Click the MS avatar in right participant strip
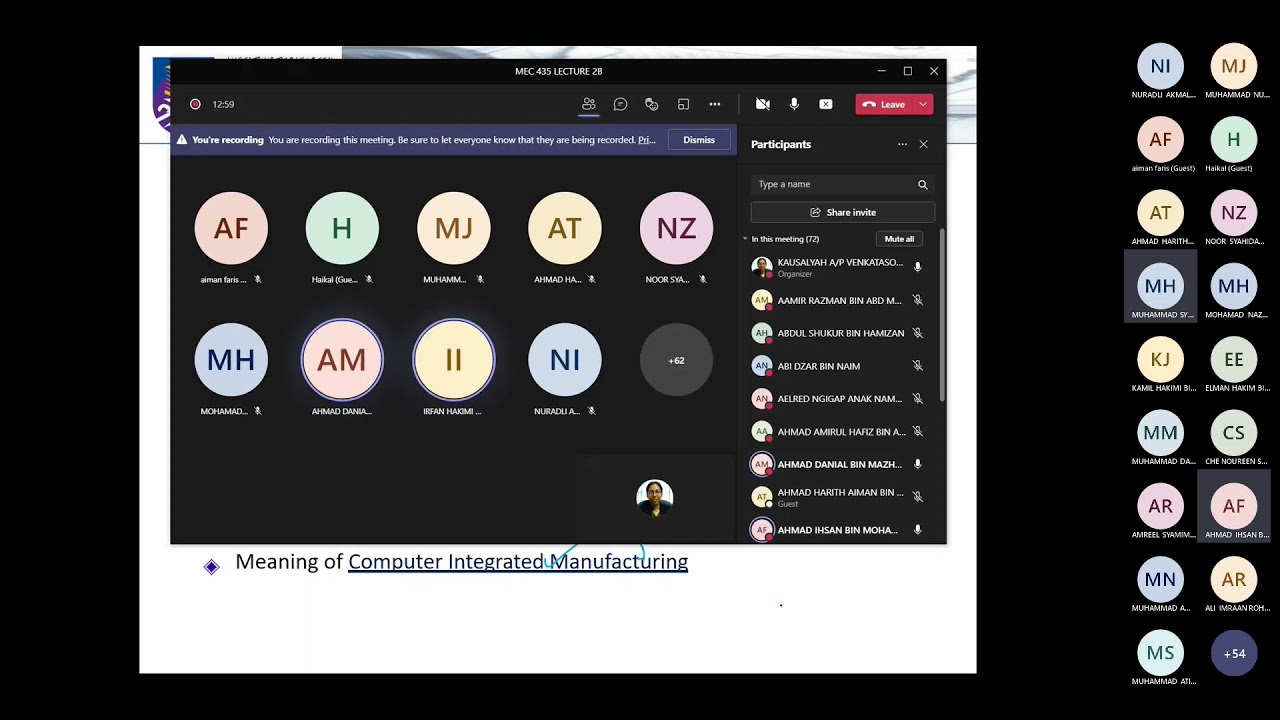Viewport: 1280px width, 720px height. click(1160, 653)
